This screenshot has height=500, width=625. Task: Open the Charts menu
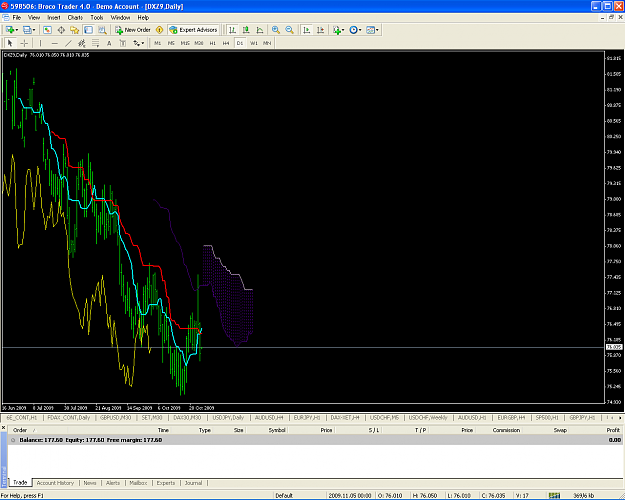[75, 18]
